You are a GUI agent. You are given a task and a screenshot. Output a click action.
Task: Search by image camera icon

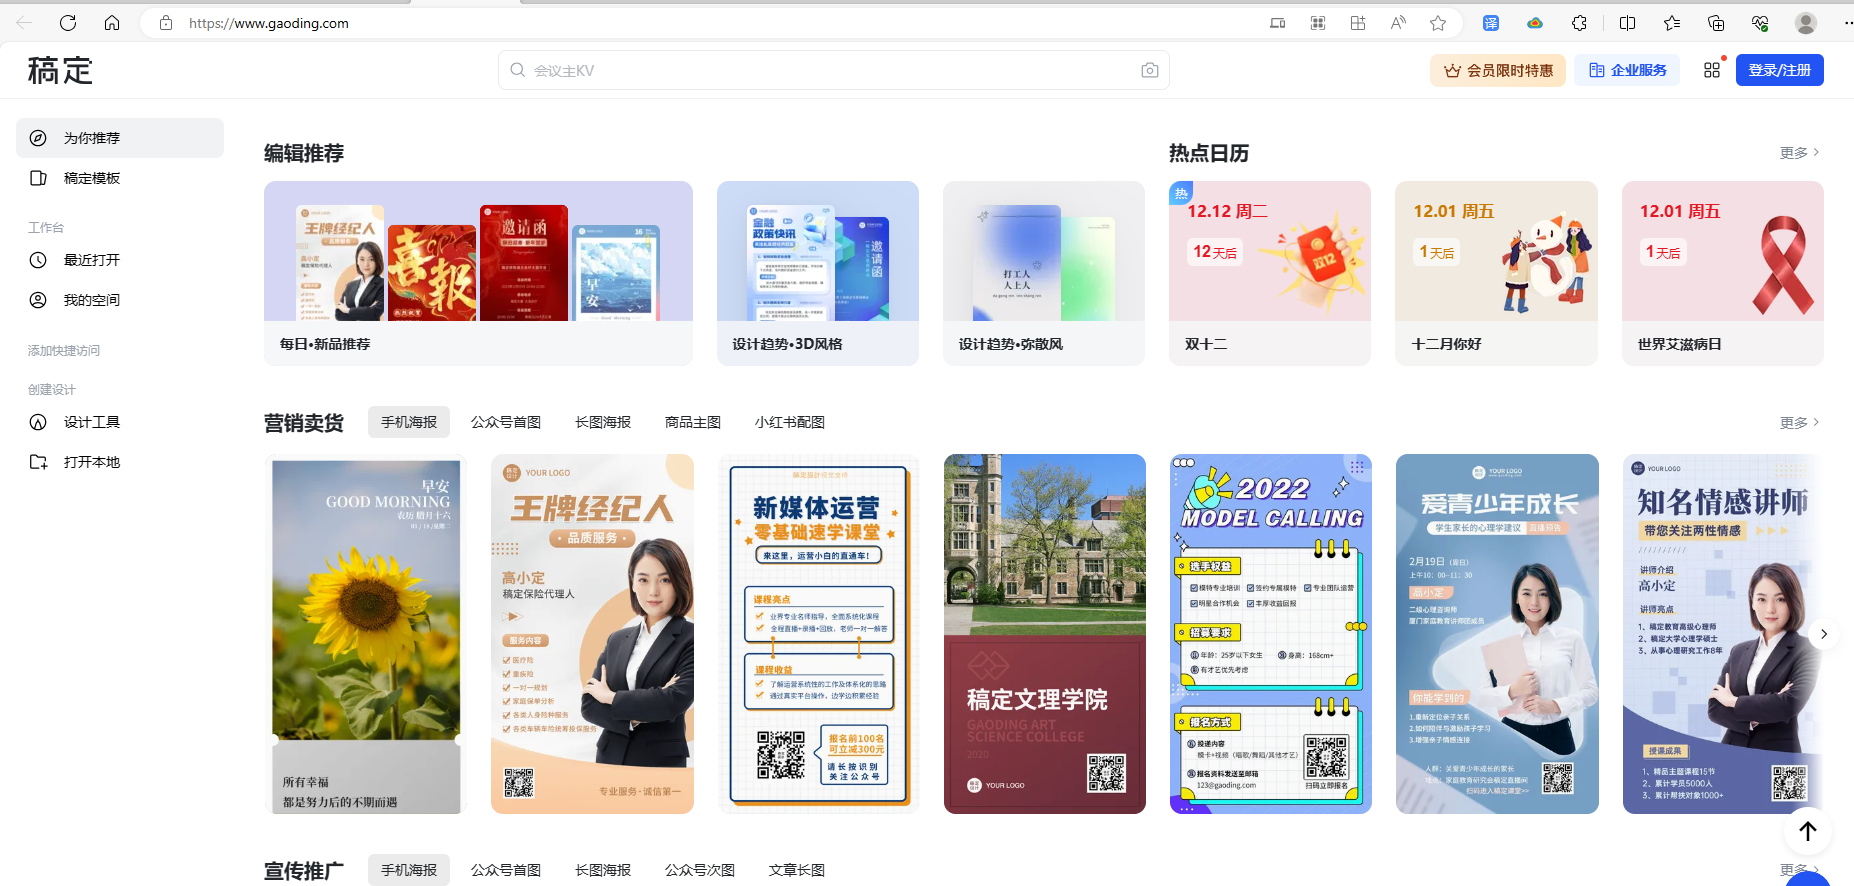click(1150, 70)
